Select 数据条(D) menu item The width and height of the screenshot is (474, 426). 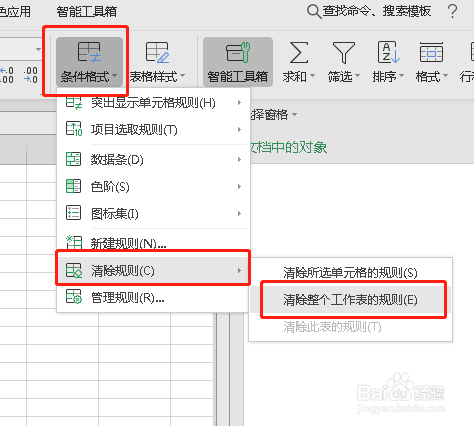click(153, 160)
